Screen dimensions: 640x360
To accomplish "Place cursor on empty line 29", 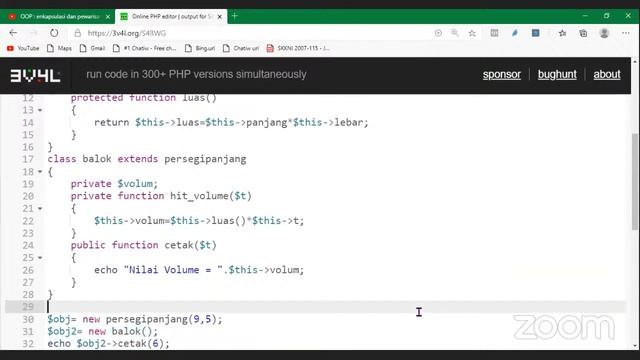I will pos(335,307).
